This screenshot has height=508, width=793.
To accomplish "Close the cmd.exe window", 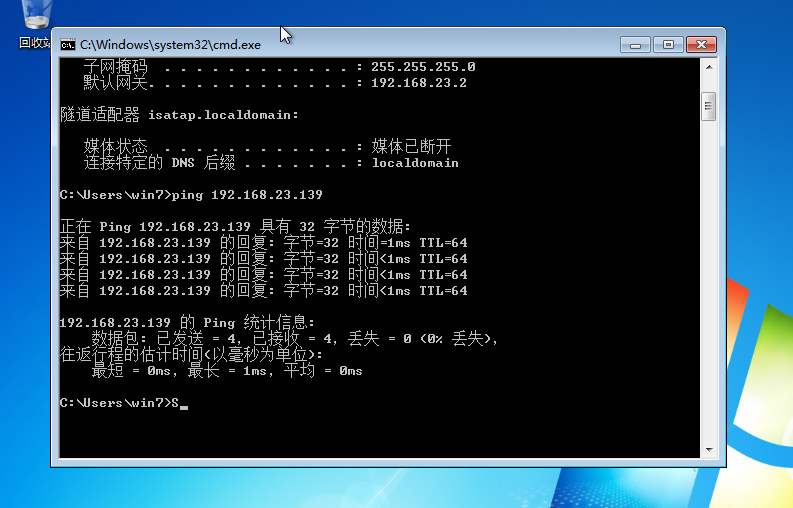I will tap(700, 44).
